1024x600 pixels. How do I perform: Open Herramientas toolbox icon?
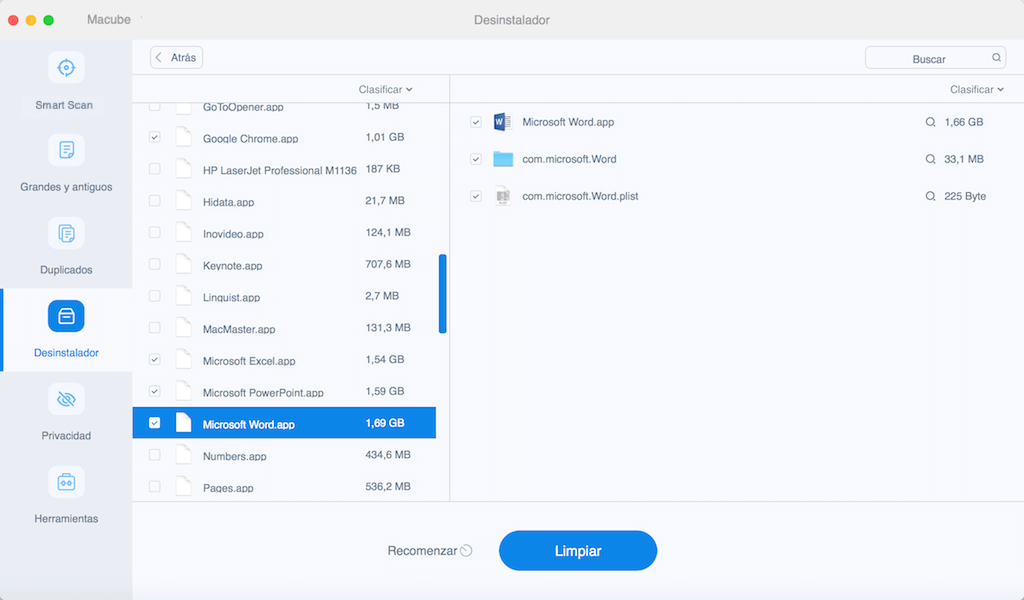(66, 482)
